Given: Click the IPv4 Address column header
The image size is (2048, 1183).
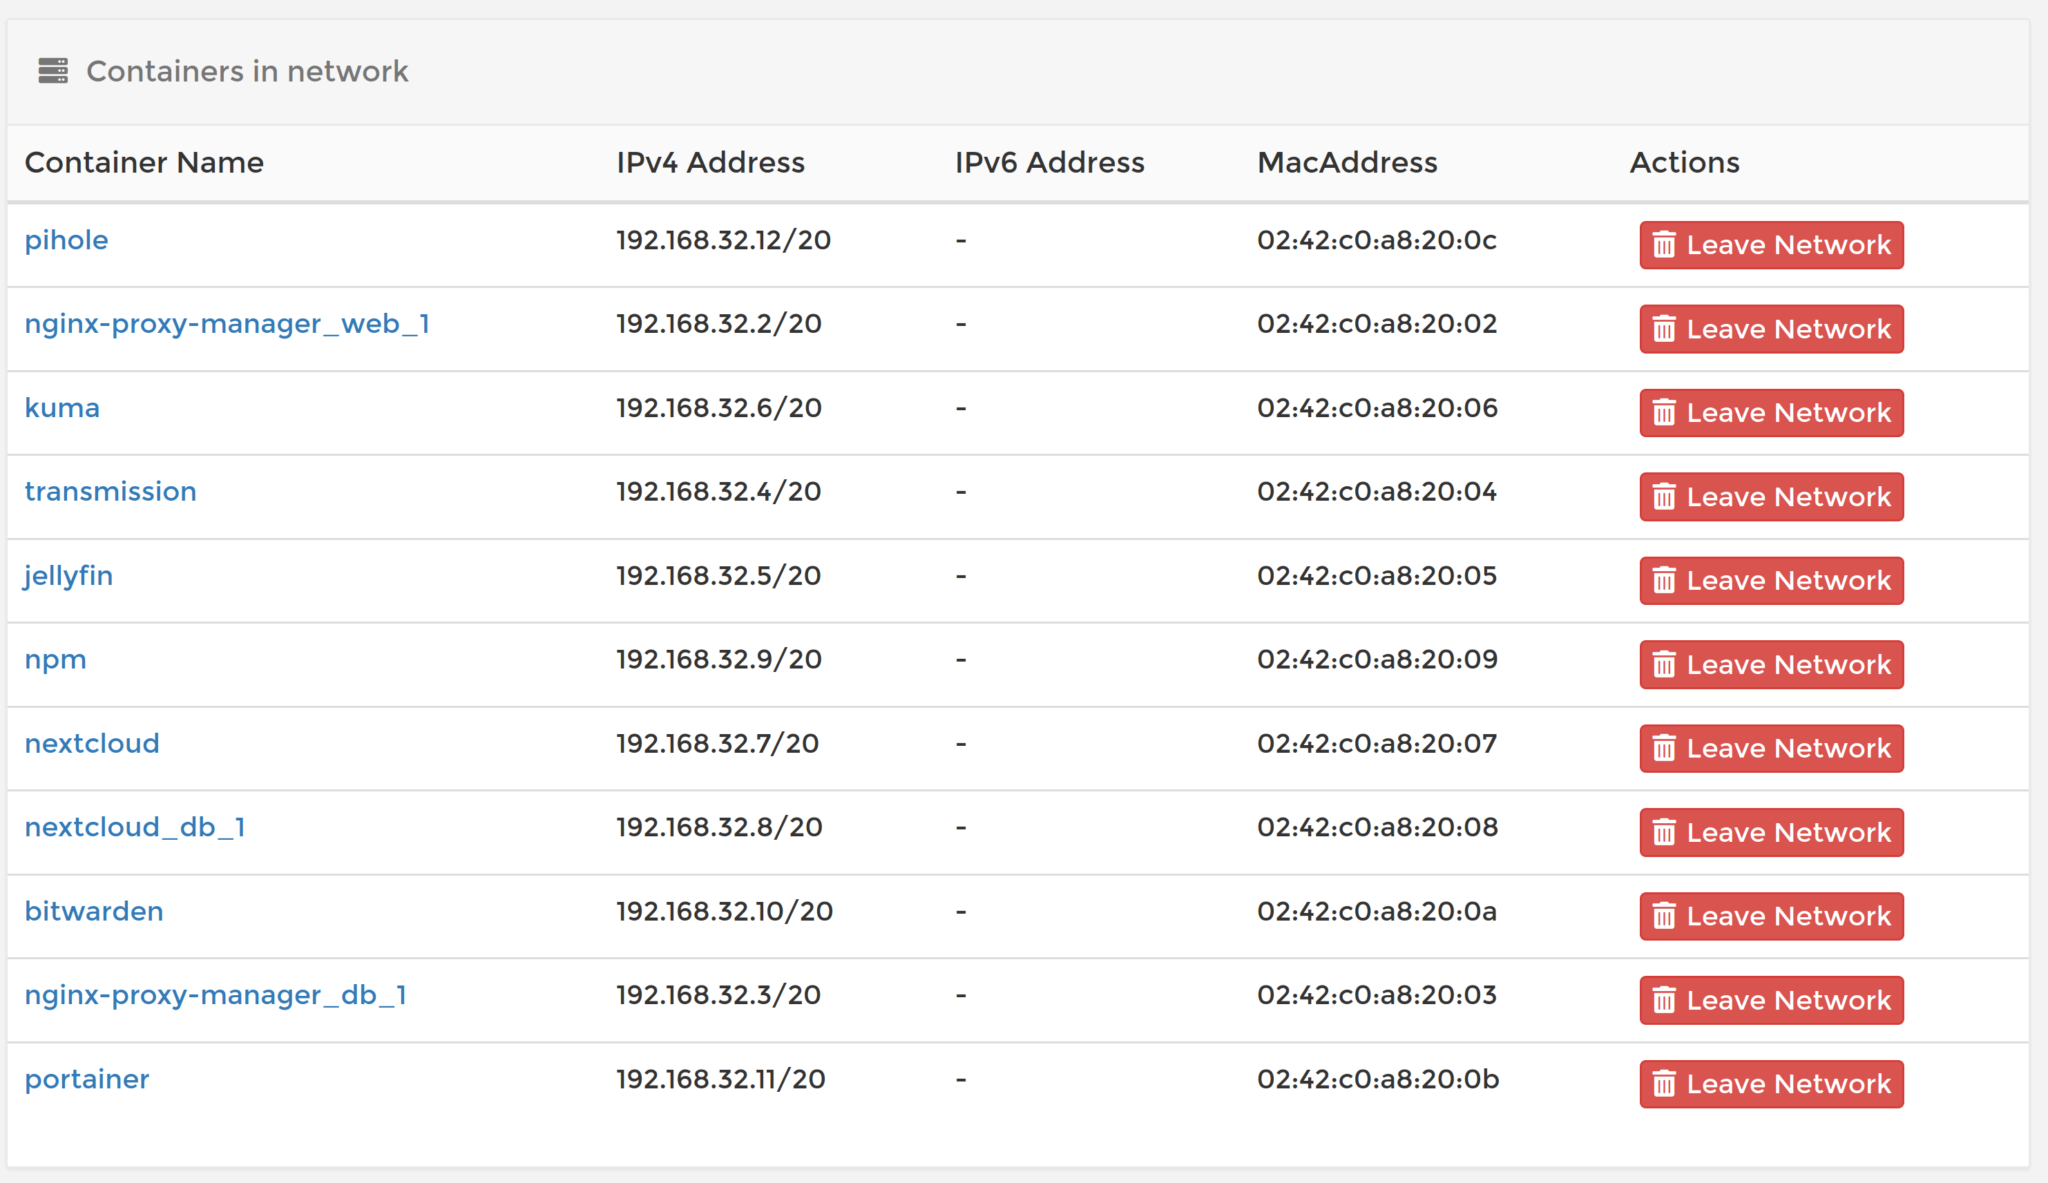Looking at the screenshot, I should [x=710, y=162].
